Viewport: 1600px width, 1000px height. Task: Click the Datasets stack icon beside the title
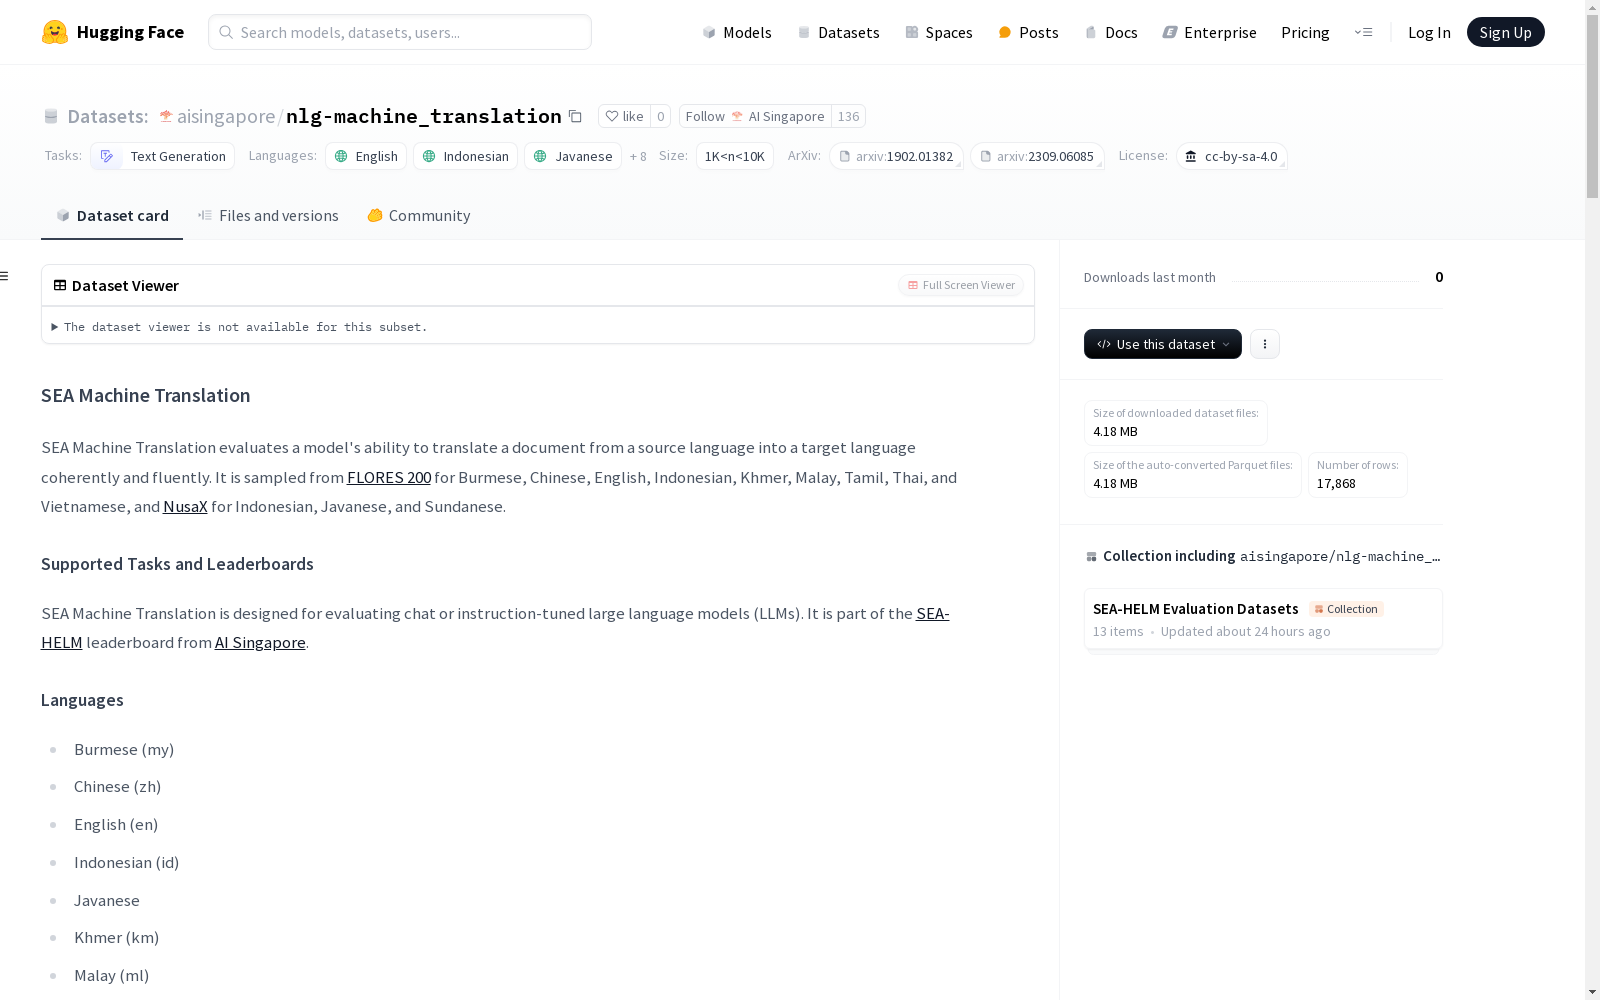coord(51,117)
